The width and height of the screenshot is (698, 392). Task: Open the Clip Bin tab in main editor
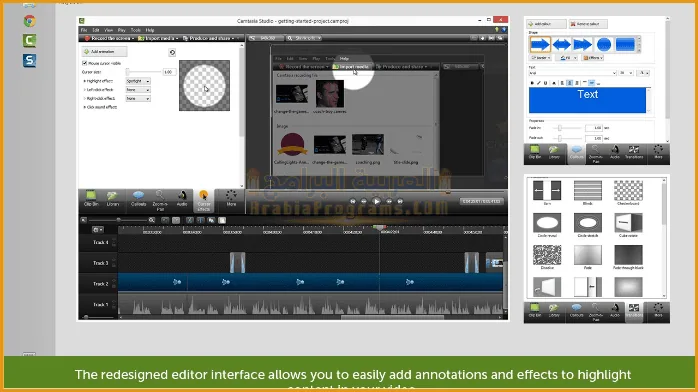pos(91,199)
